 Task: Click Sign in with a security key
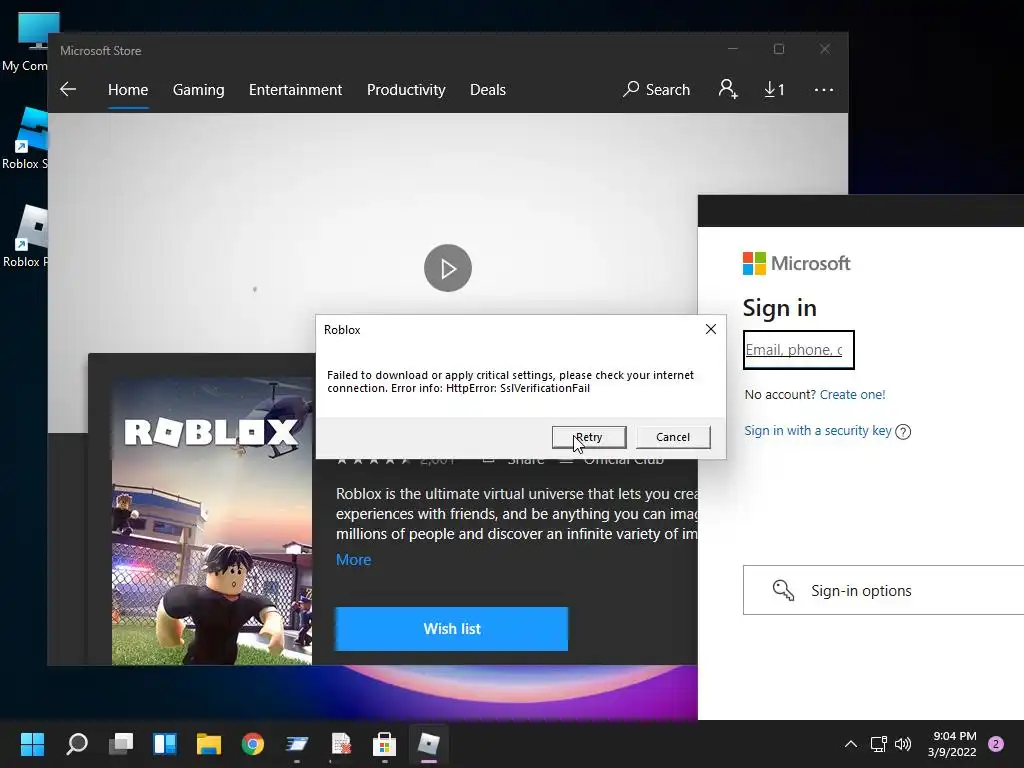[818, 430]
